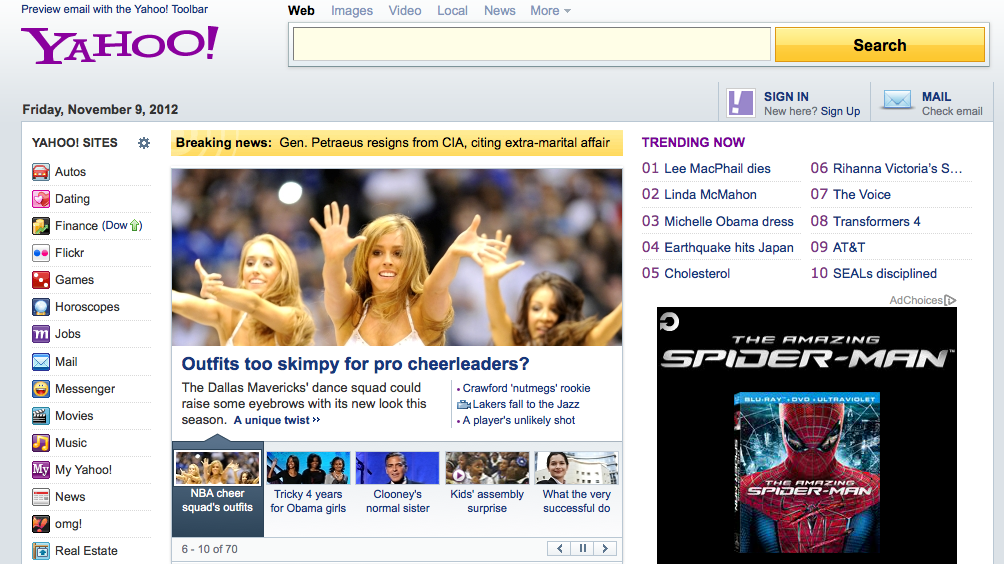Screen dimensions: 1004x564
Task: Open the Movies clapperboard icon
Action: pyautogui.click(x=41, y=416)
